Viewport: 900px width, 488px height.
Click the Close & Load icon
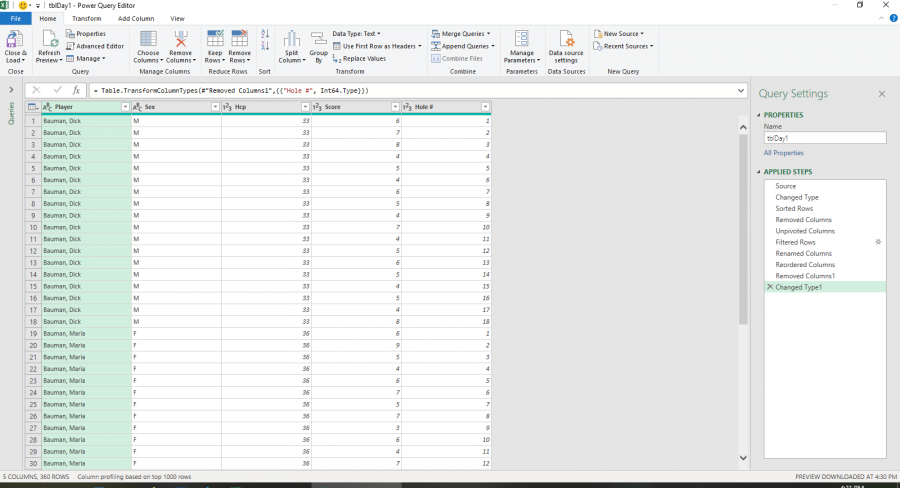tap(14, 40)
